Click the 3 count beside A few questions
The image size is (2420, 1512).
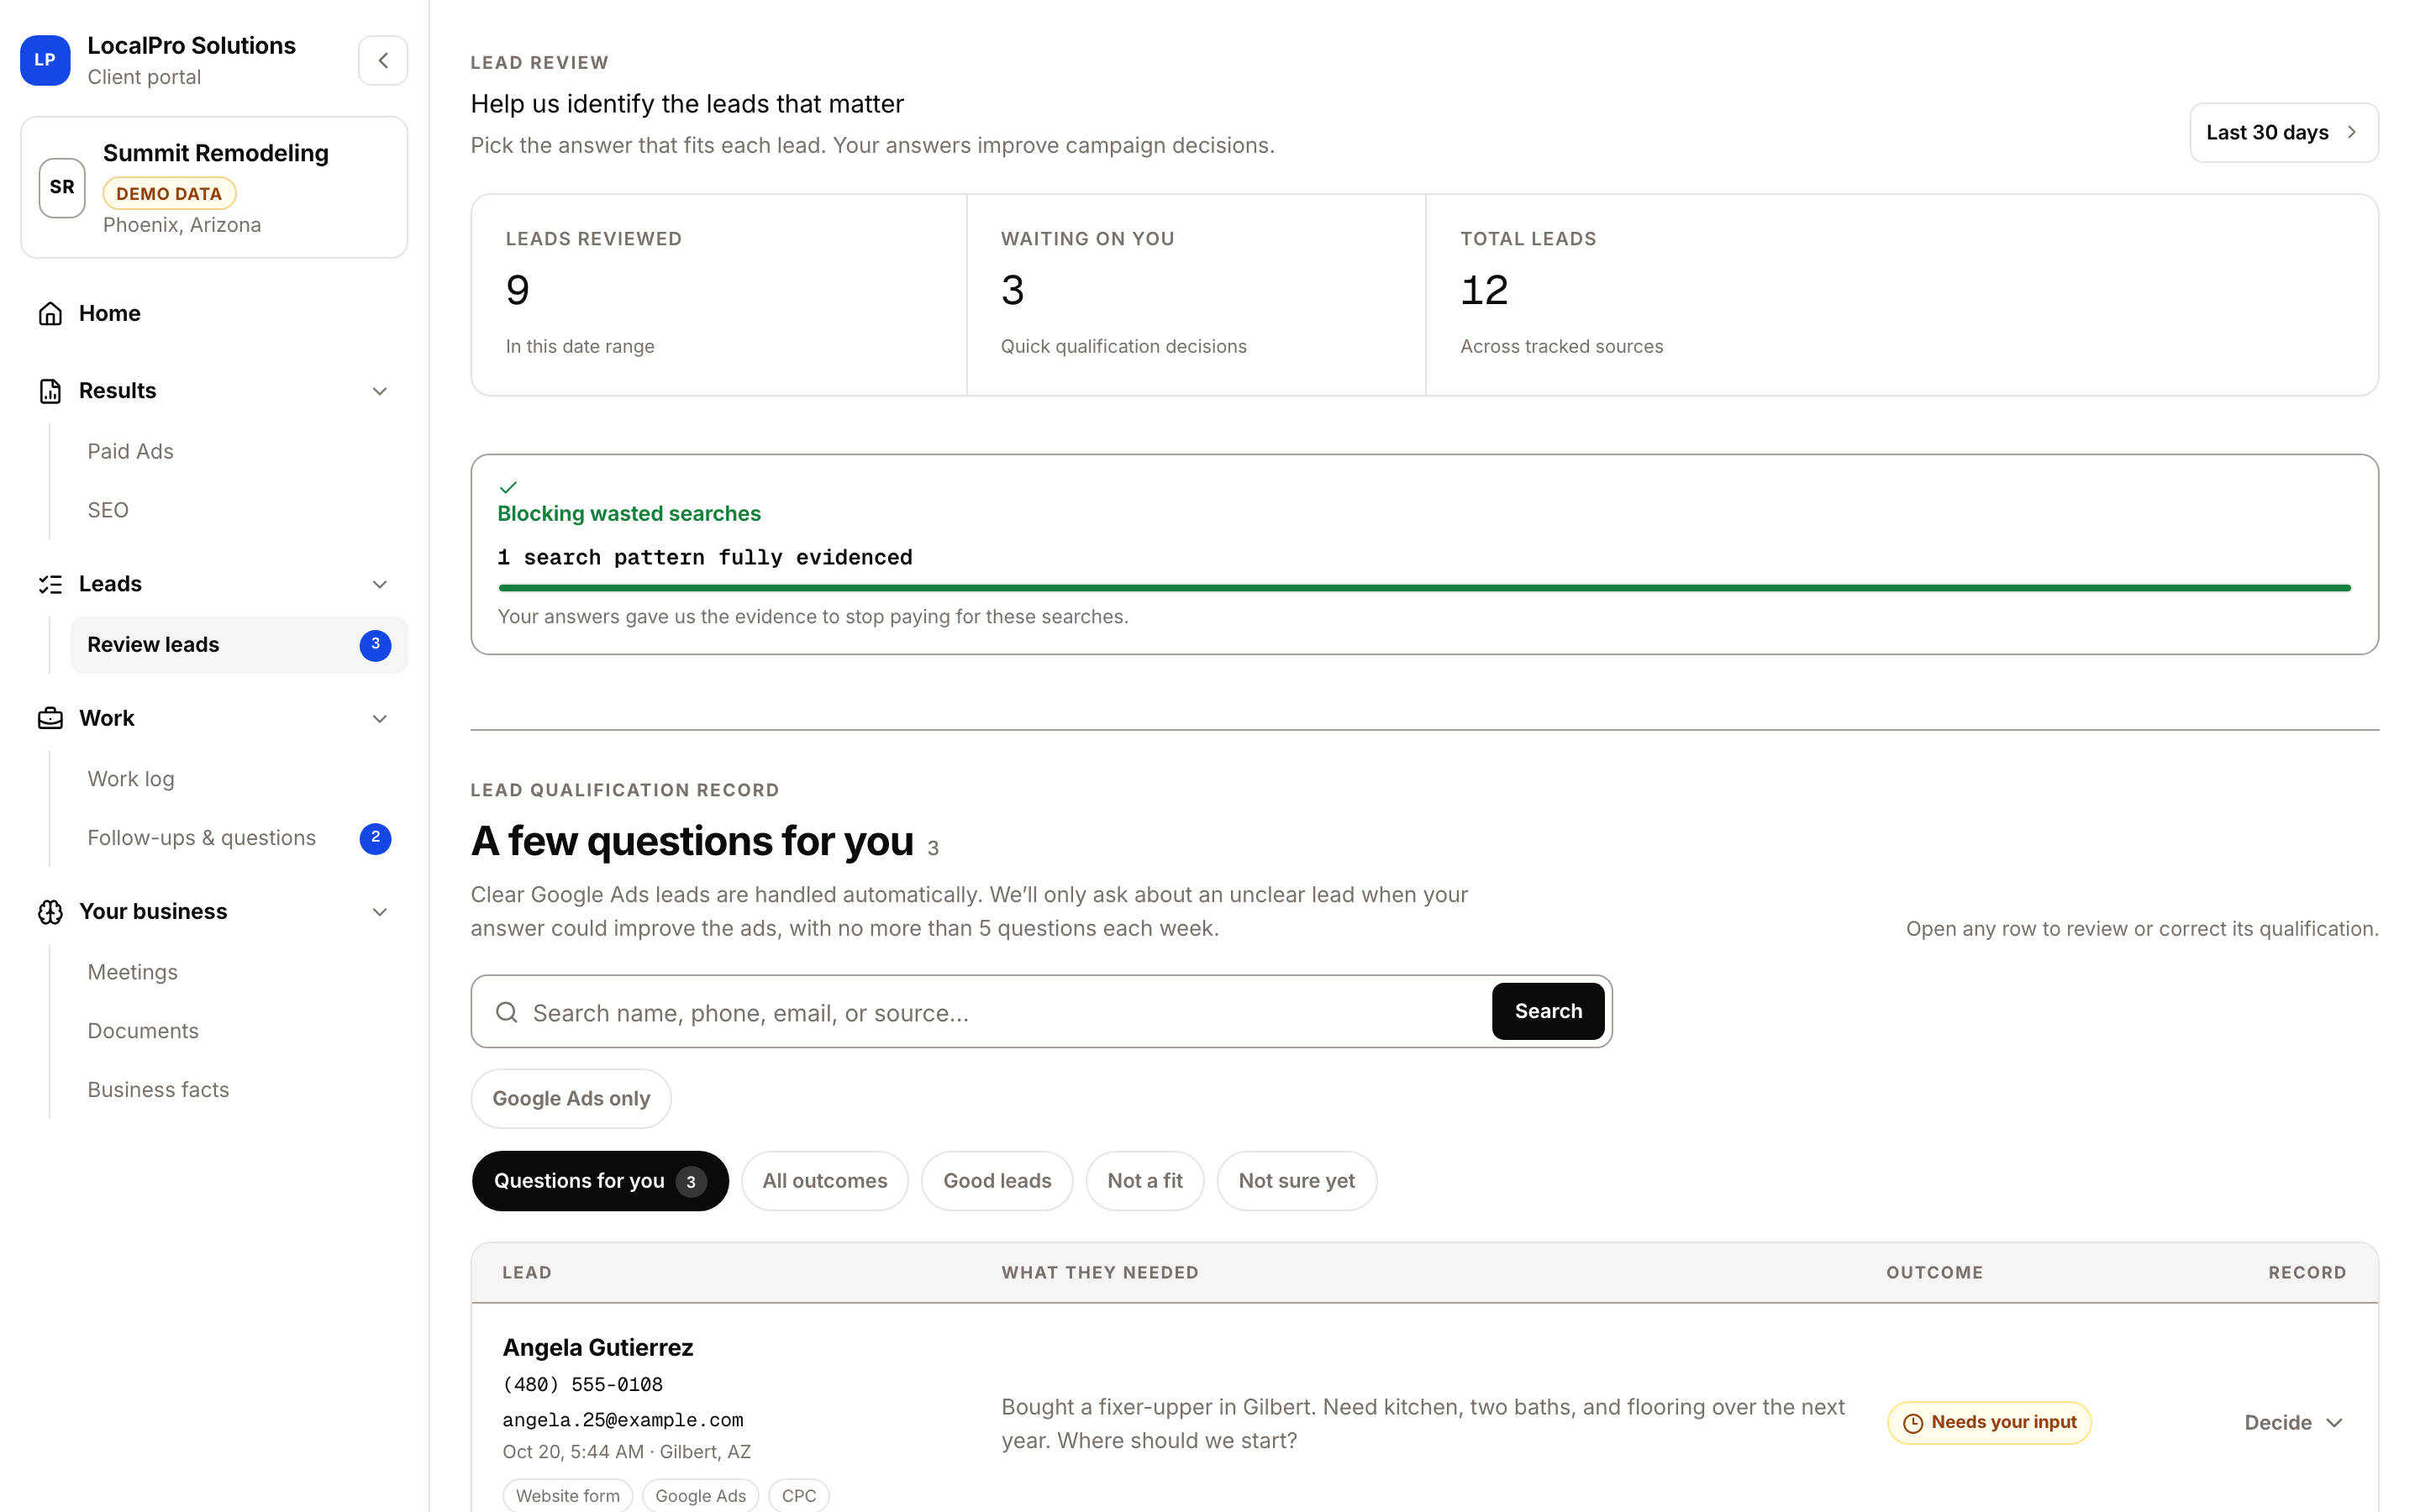(933, 848)
